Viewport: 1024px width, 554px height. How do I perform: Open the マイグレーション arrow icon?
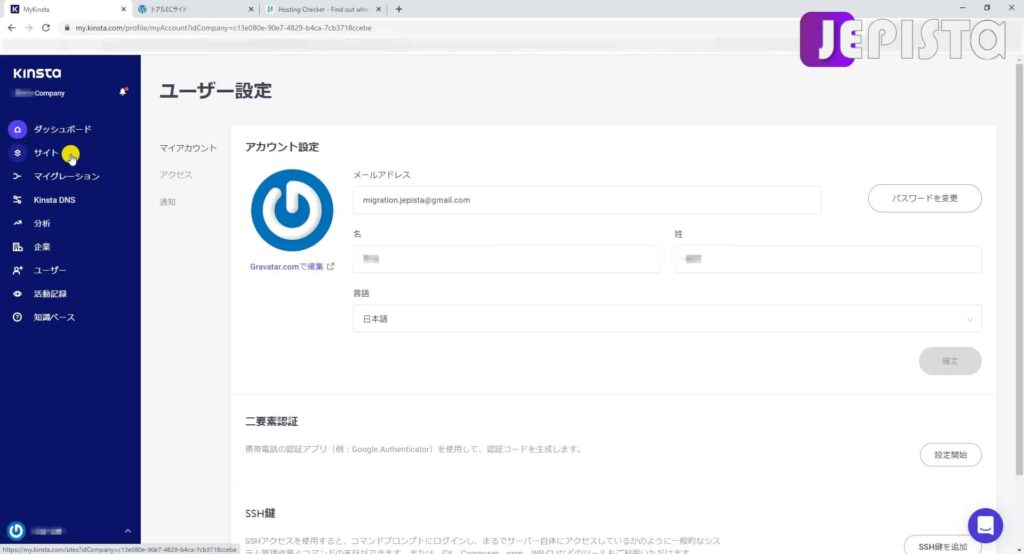click(x=18, y=176)
